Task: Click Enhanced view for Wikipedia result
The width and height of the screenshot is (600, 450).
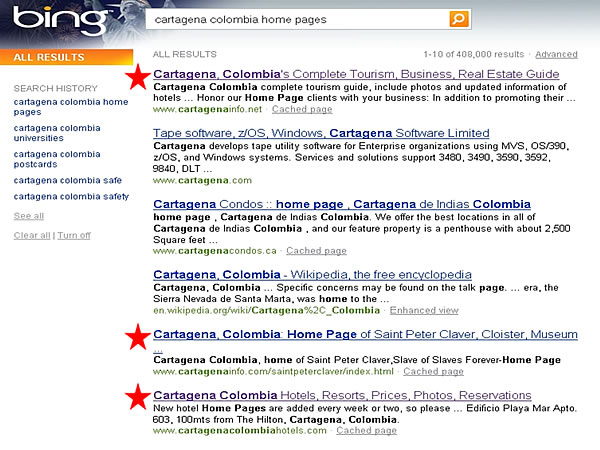Action: pos(425,310)
